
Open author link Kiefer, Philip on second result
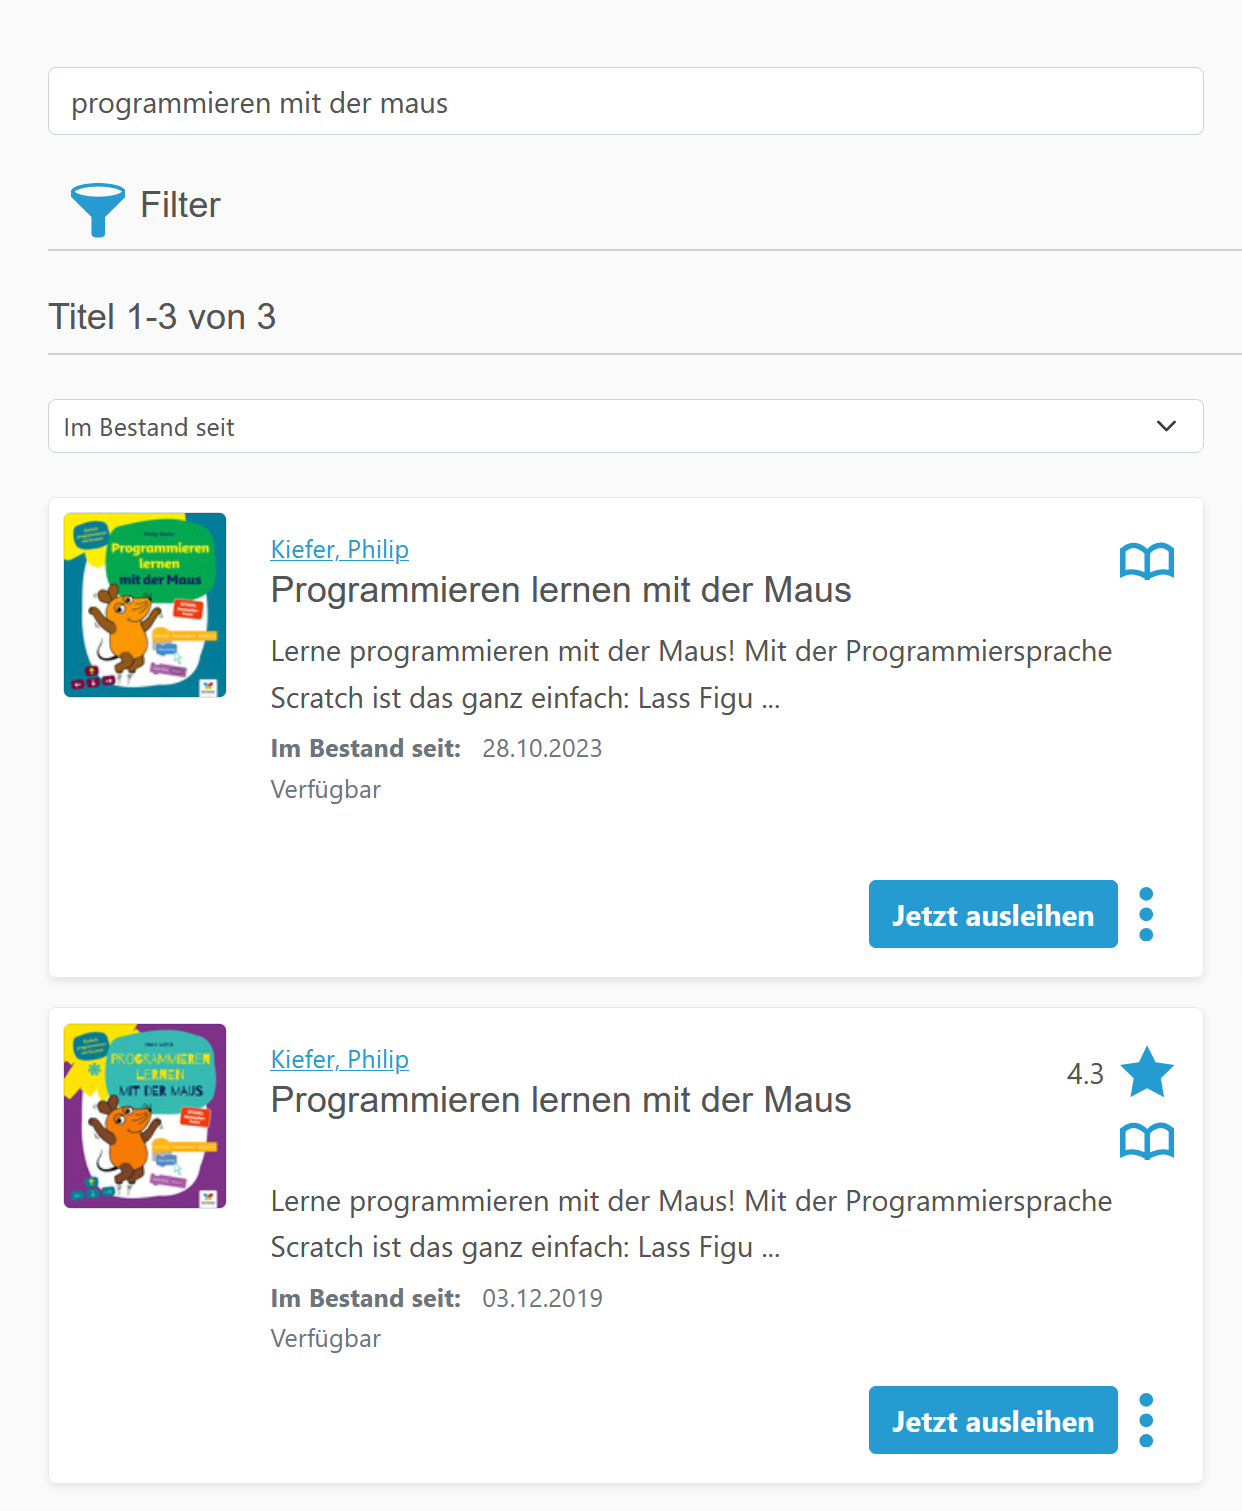point(339,1059)
